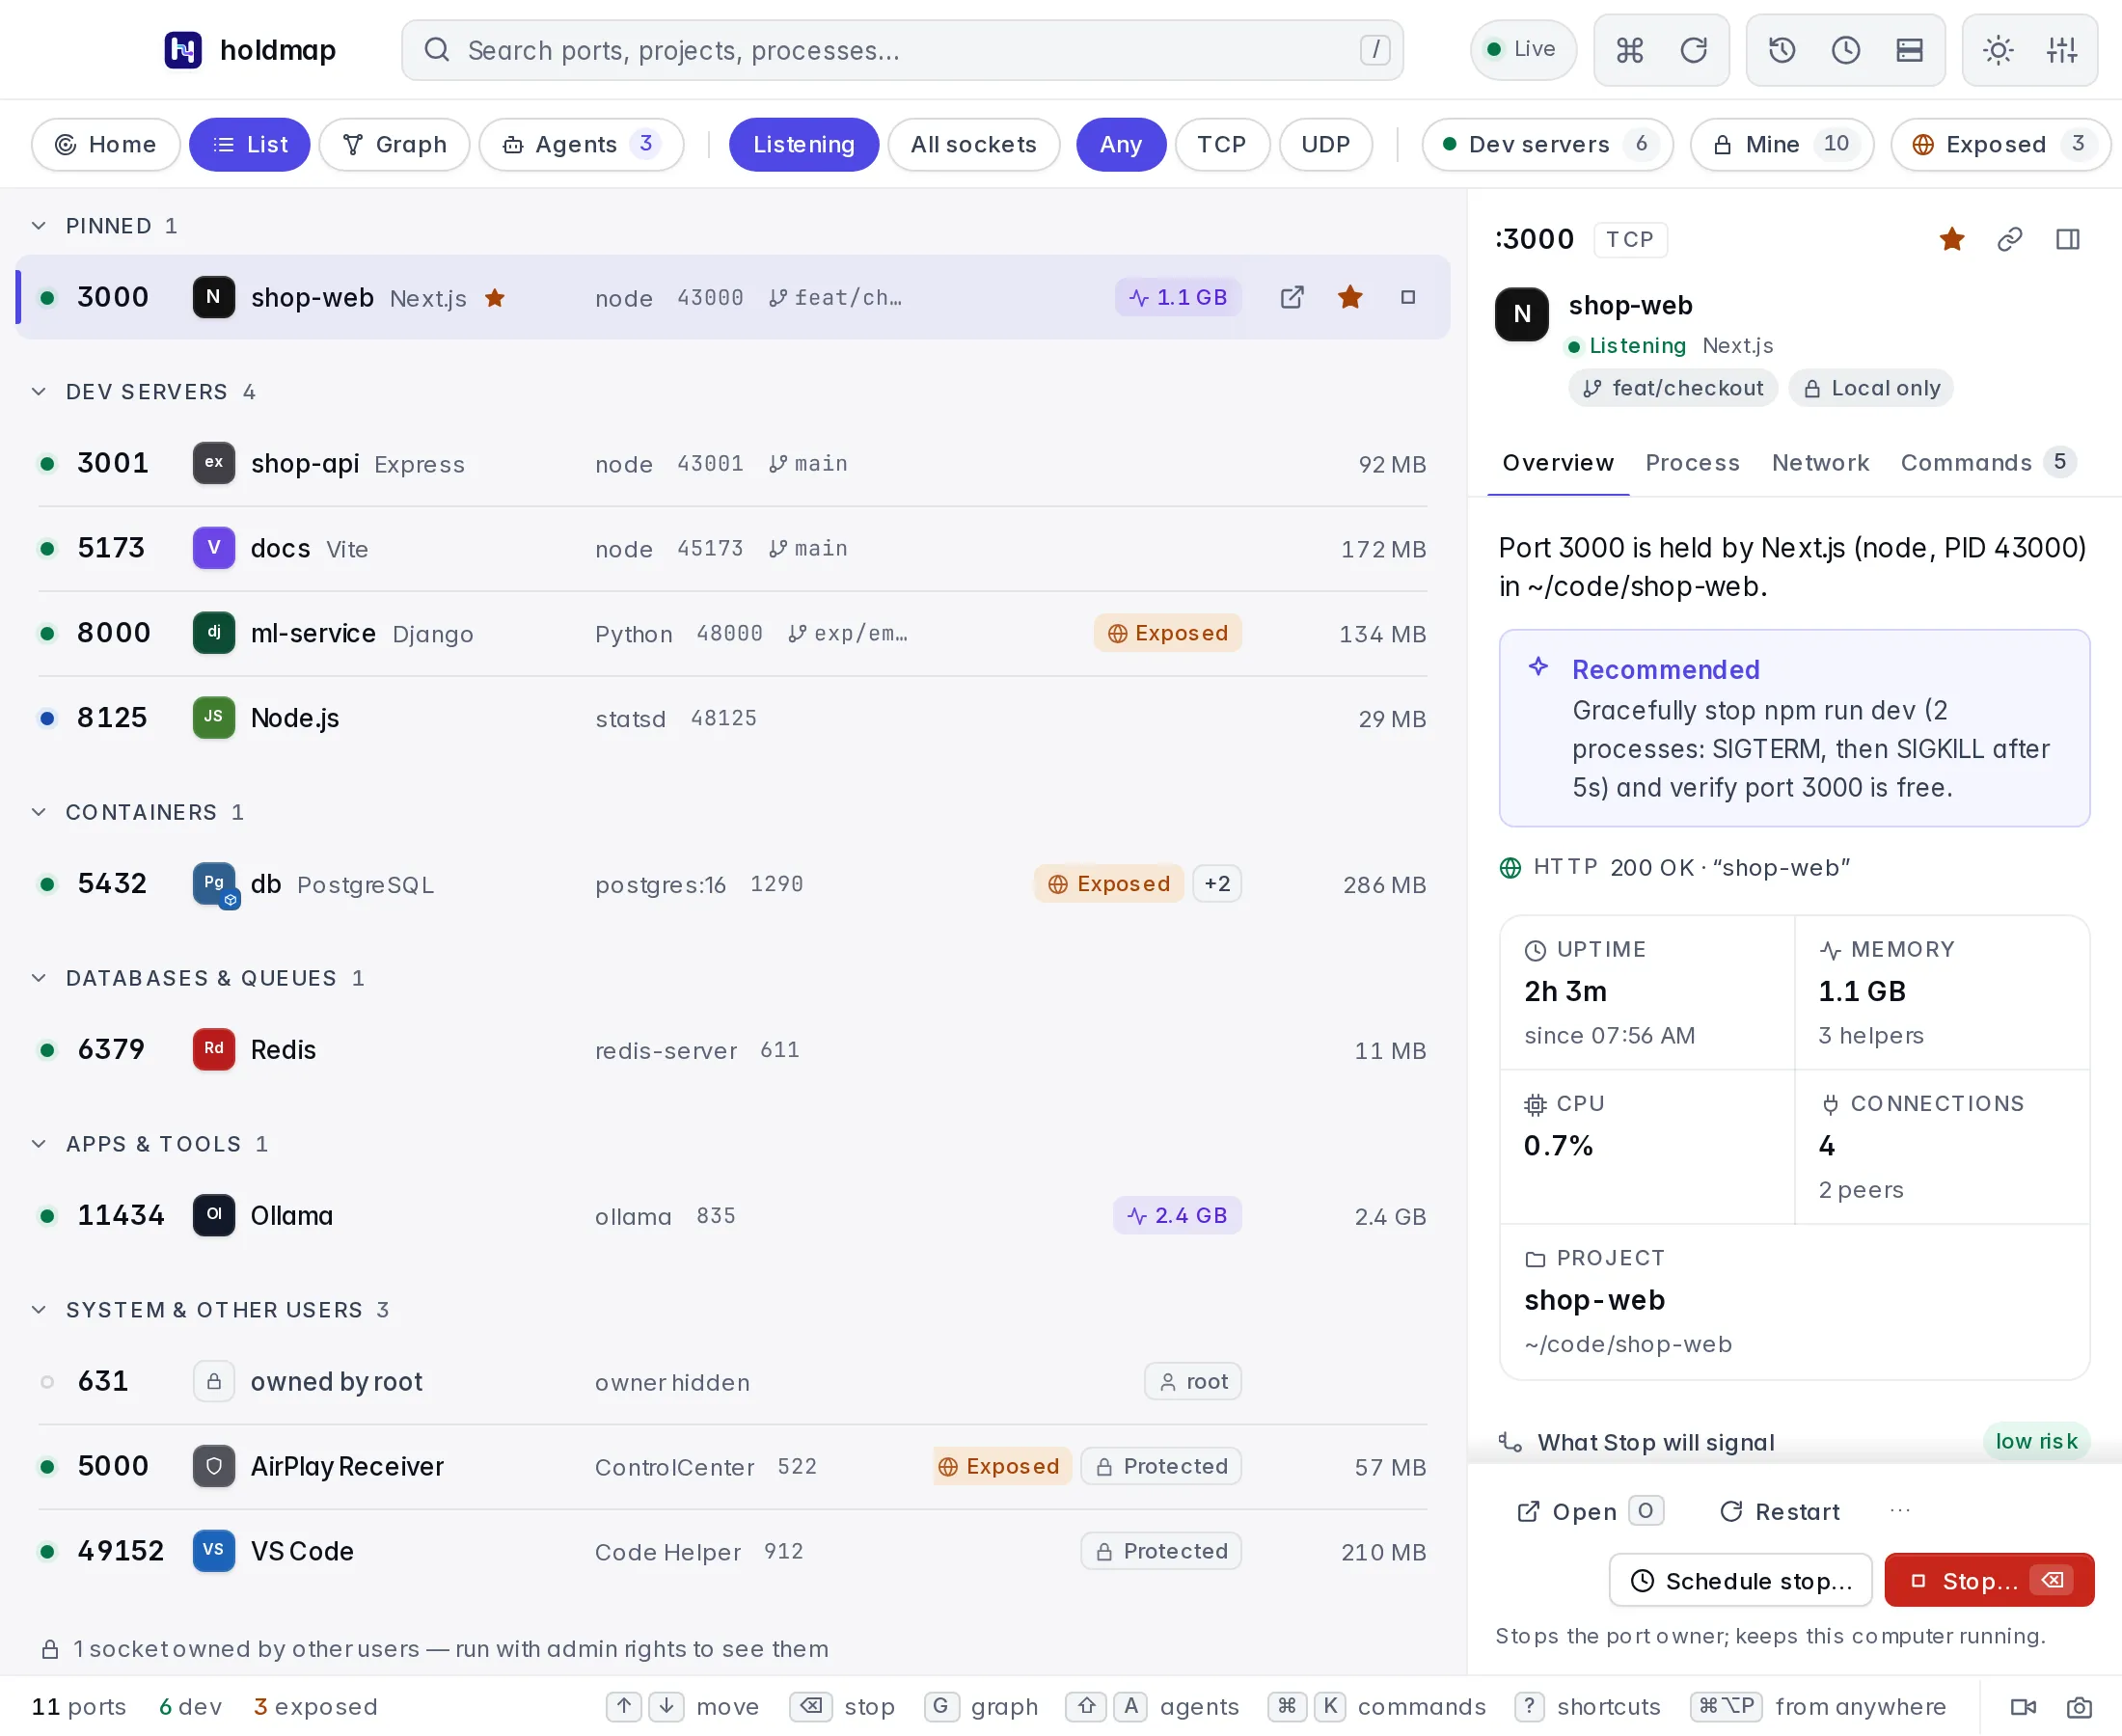Switch to the Process tab
This screenshot has height=1736, width=2122.
(1692, 463)
